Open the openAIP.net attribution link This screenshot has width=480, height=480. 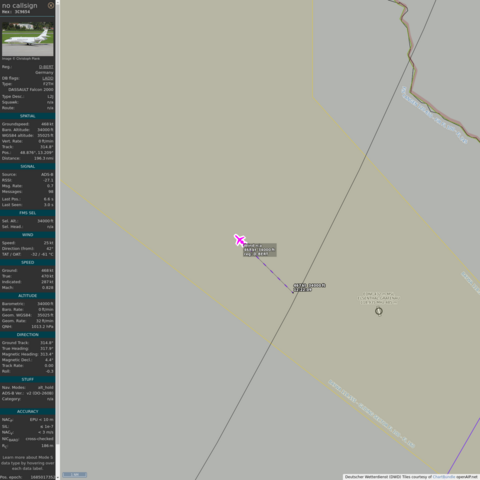click(467, 477)
